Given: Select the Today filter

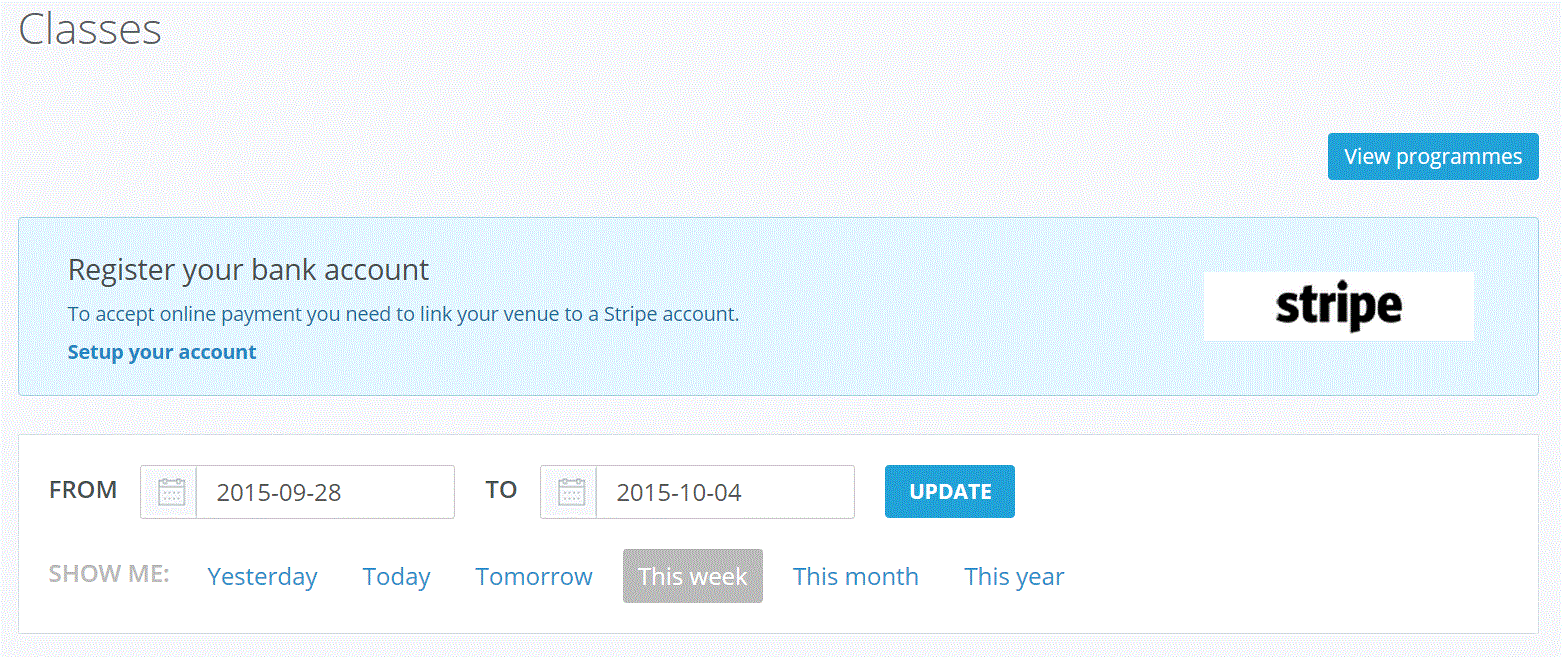Looking at the screenshot, I should (x=396, y=577).
